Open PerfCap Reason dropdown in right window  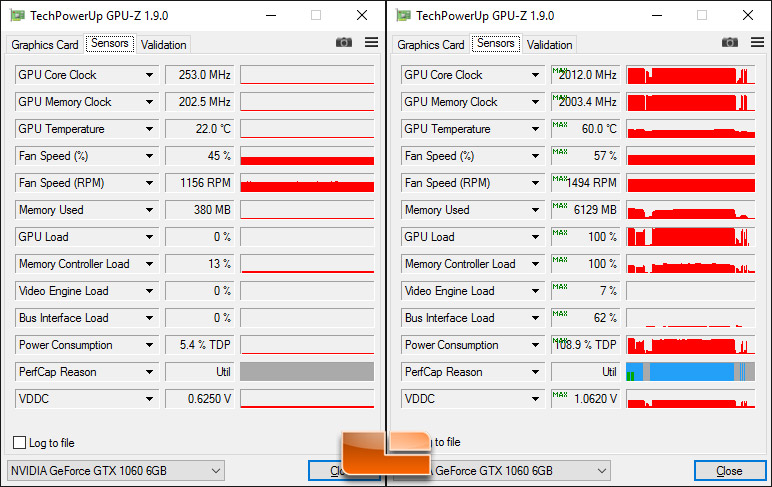click(535, 372)
